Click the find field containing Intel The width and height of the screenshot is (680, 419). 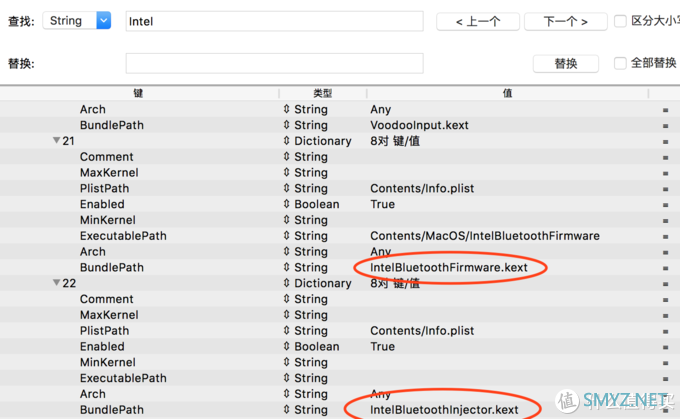[275, 21]
